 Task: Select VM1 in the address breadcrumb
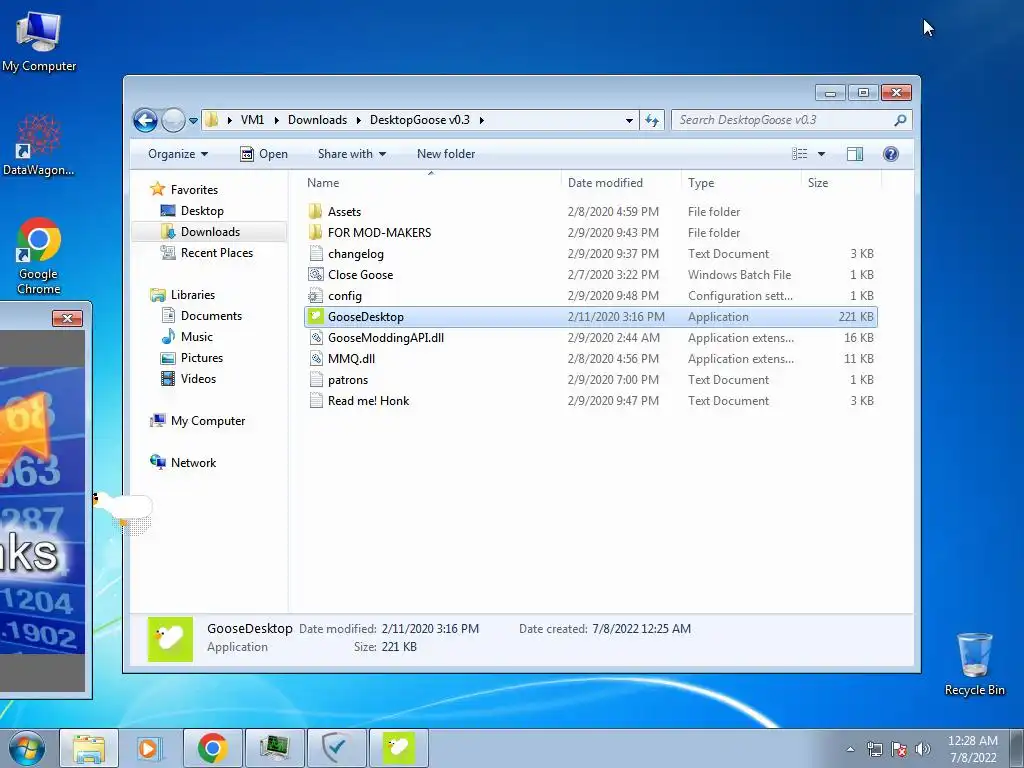[x=252, y=120]
